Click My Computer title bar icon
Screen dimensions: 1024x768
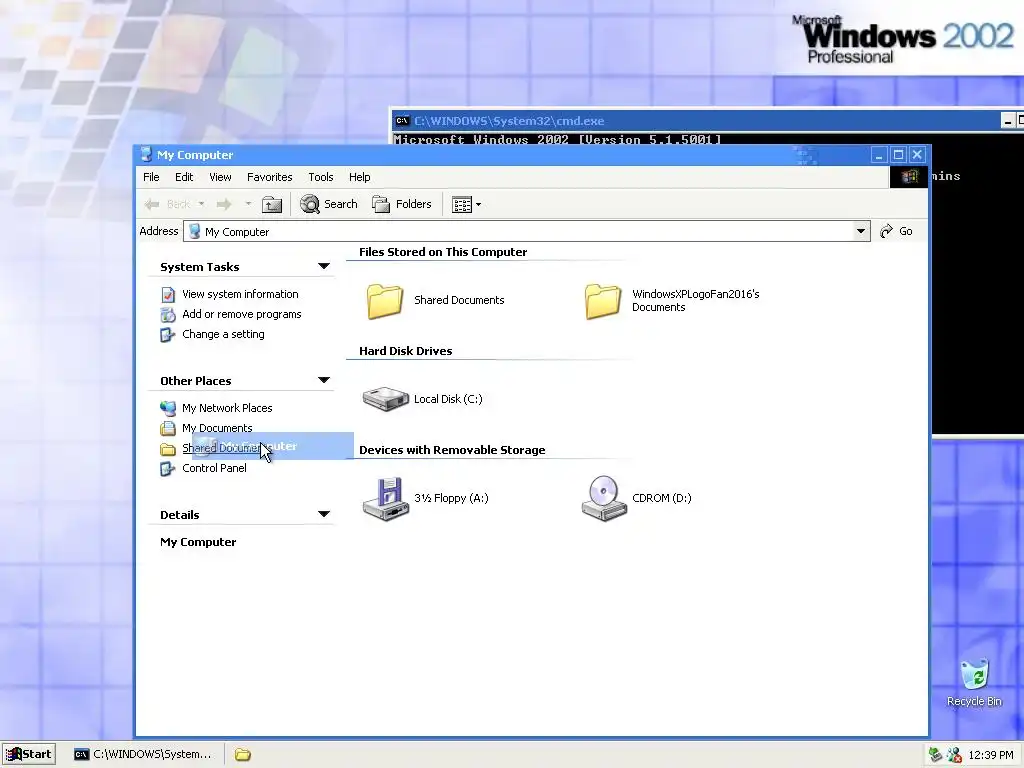point(146,155)
